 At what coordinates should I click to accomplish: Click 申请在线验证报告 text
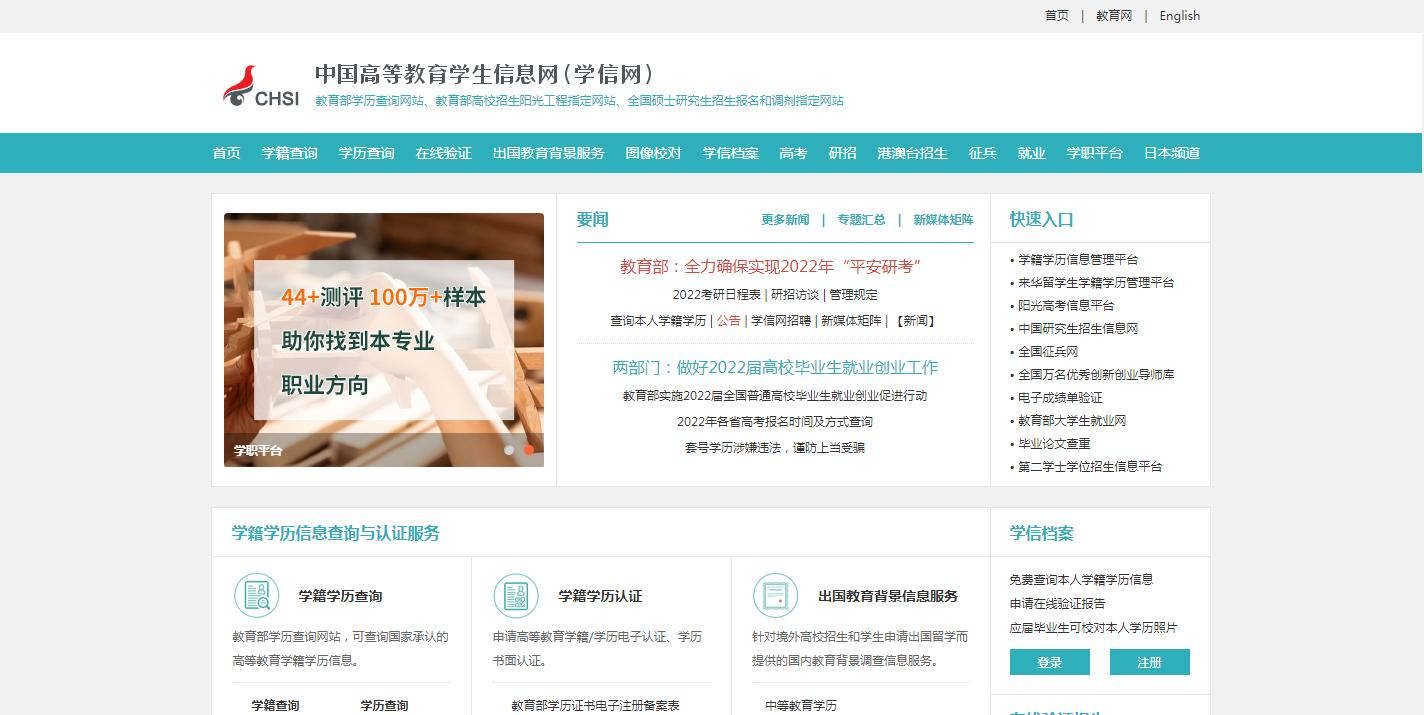[1057, 604]
